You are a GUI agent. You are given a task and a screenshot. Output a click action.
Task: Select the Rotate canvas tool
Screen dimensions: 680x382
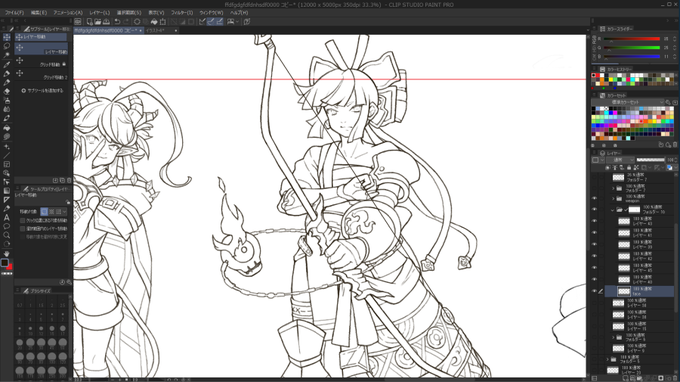pyautogui.click(x=7, y=244)
